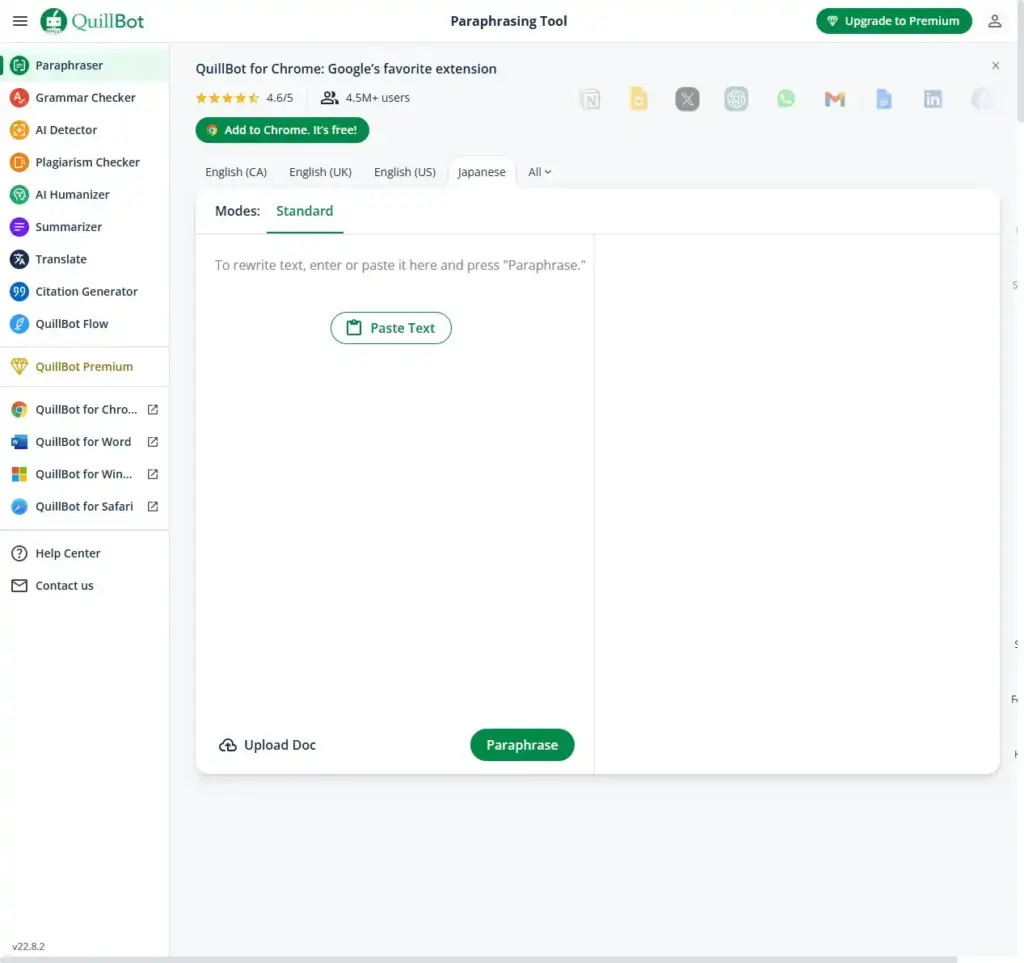Viewport: 1024px width, 963px height.
Task: Click the Summarizer sidebar label
Action: [69, 227]
